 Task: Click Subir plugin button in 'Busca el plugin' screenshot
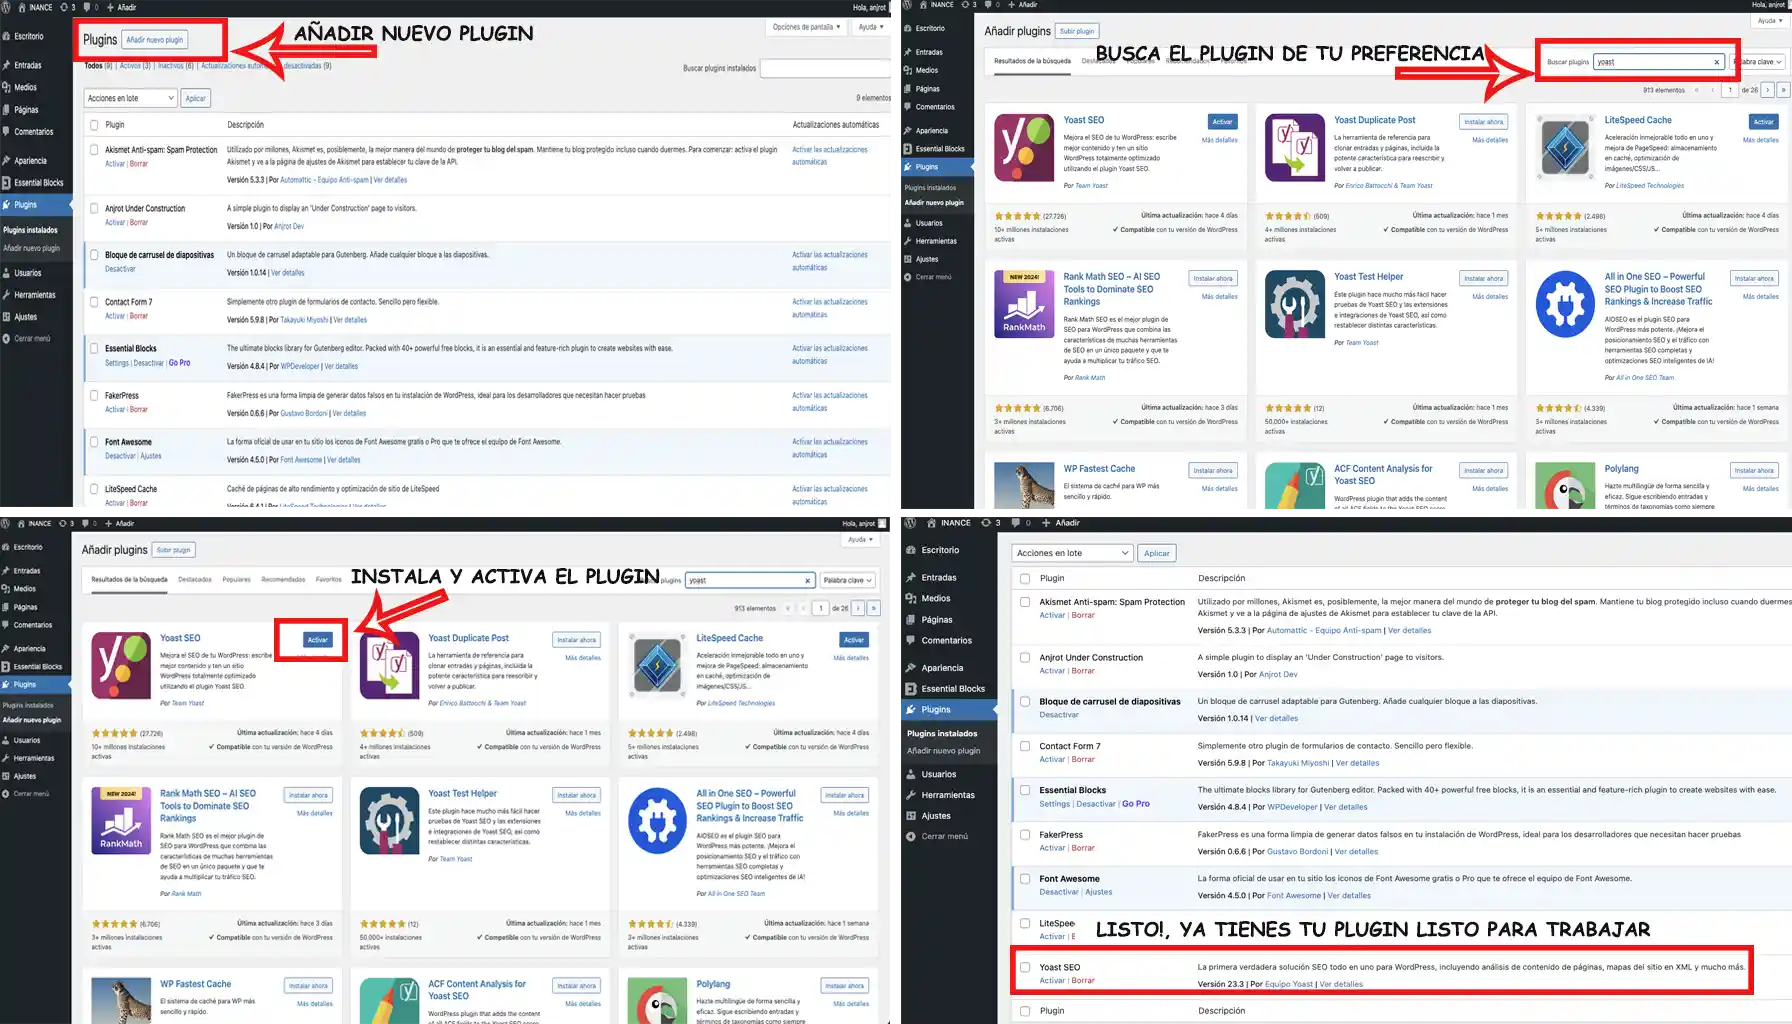(x=1077, y=31)
